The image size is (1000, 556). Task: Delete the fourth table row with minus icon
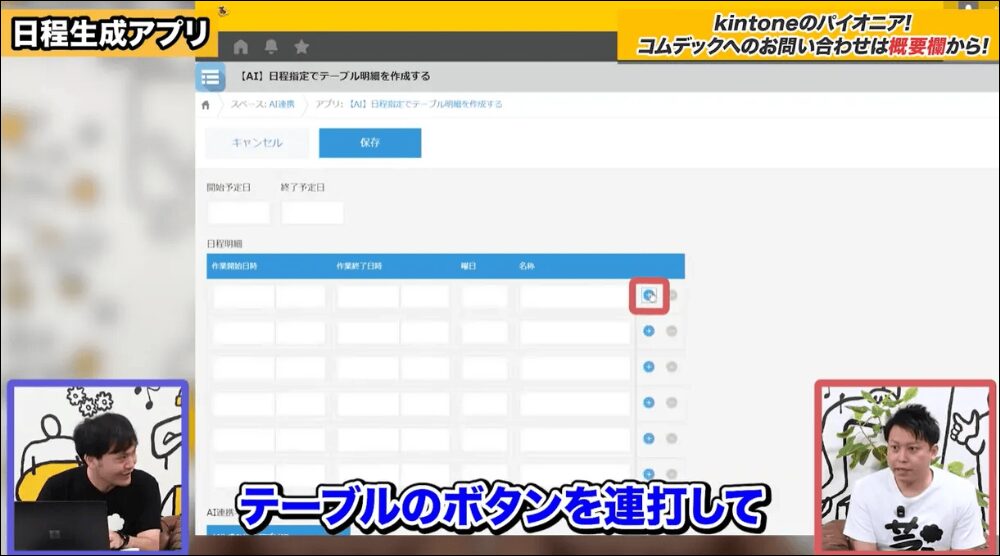[x=672, y=402]
